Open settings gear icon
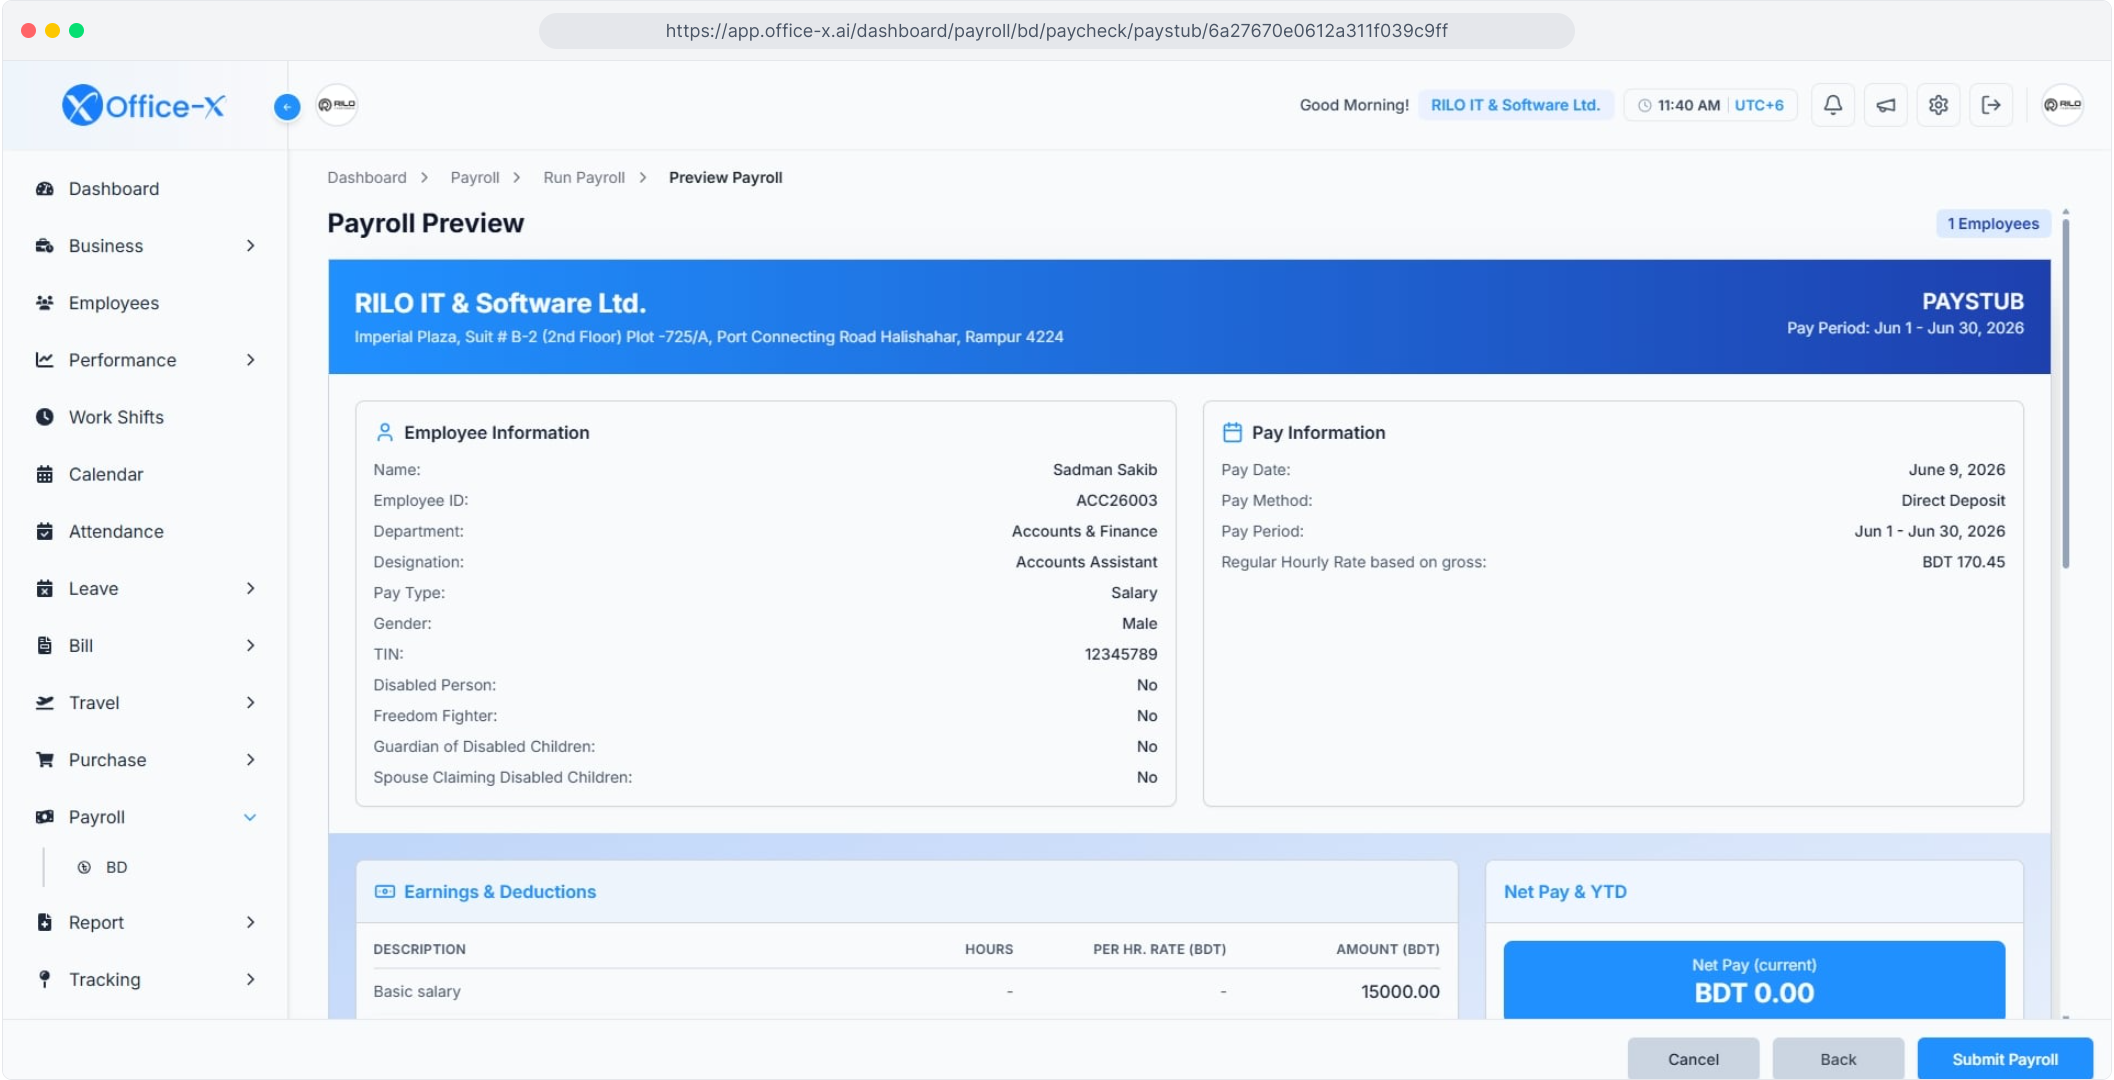Screen dimensions: 2114x1080 pyautogui.click(x=1938, y=105)
